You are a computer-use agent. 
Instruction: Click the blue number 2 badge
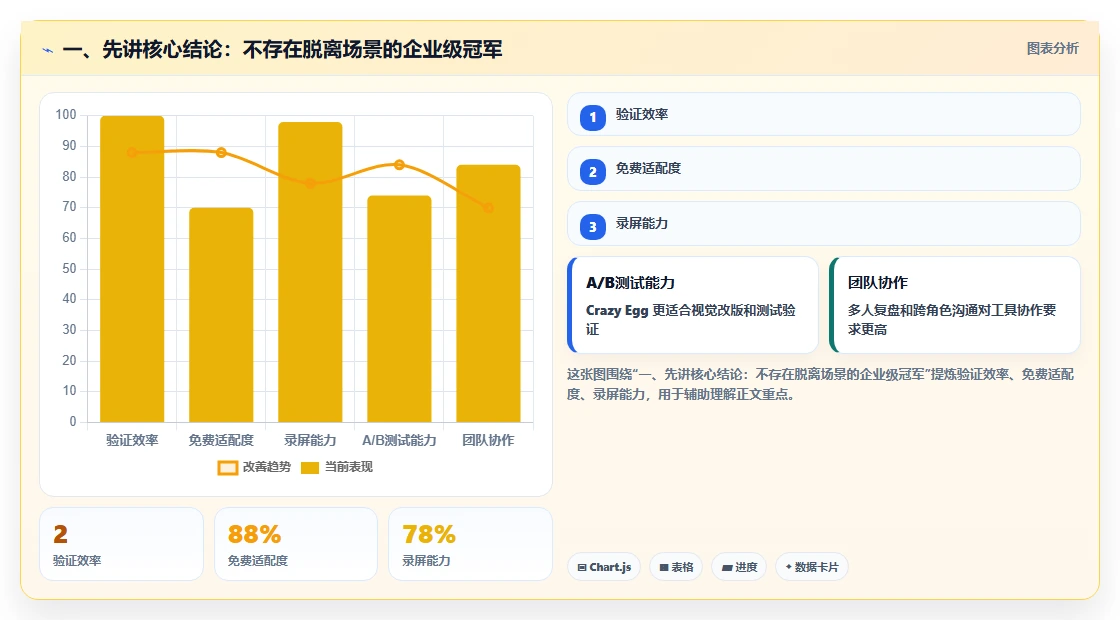(x=592, y=171)
